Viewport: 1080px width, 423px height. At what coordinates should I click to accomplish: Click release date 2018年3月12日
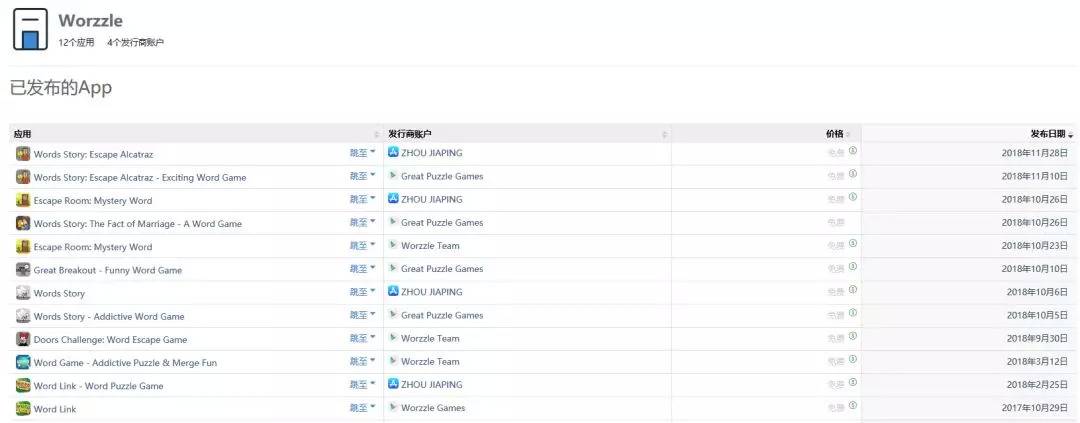pos(1037,362)
